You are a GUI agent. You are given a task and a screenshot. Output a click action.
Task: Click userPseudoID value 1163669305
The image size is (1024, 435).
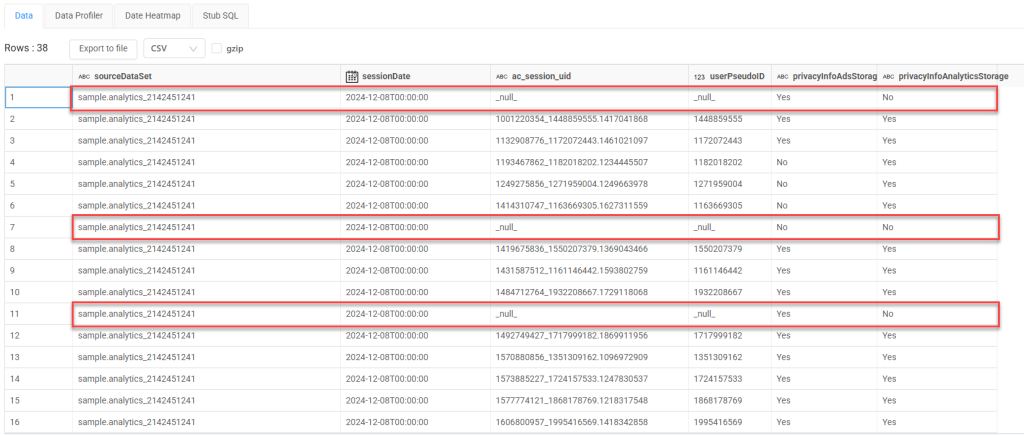coord(729,206)
